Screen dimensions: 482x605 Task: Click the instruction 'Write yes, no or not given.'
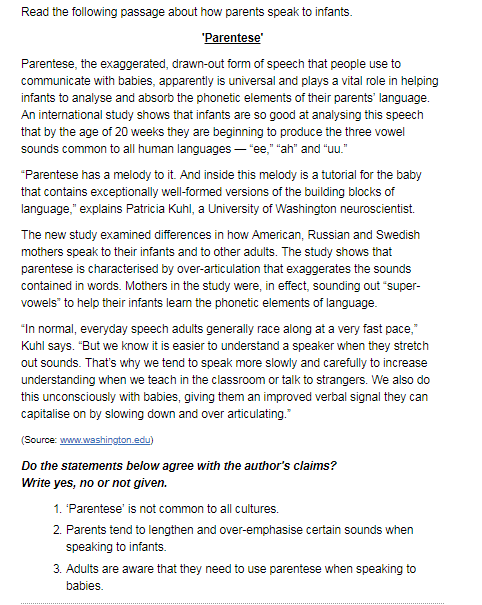tap(94, 483)
